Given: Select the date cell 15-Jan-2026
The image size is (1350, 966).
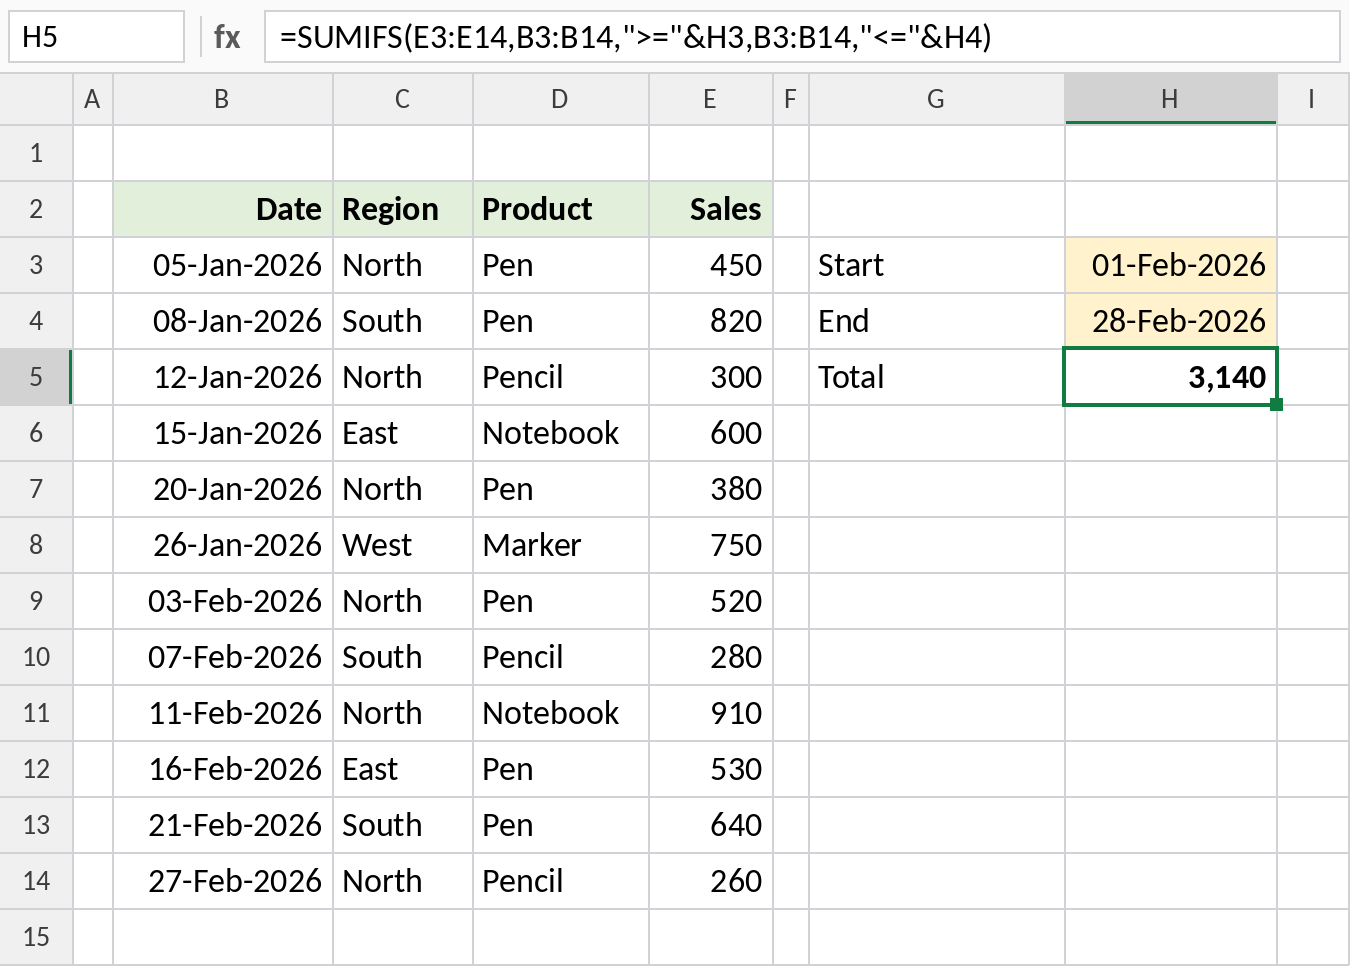Looking at the screenshot, I should coord(222,433).
